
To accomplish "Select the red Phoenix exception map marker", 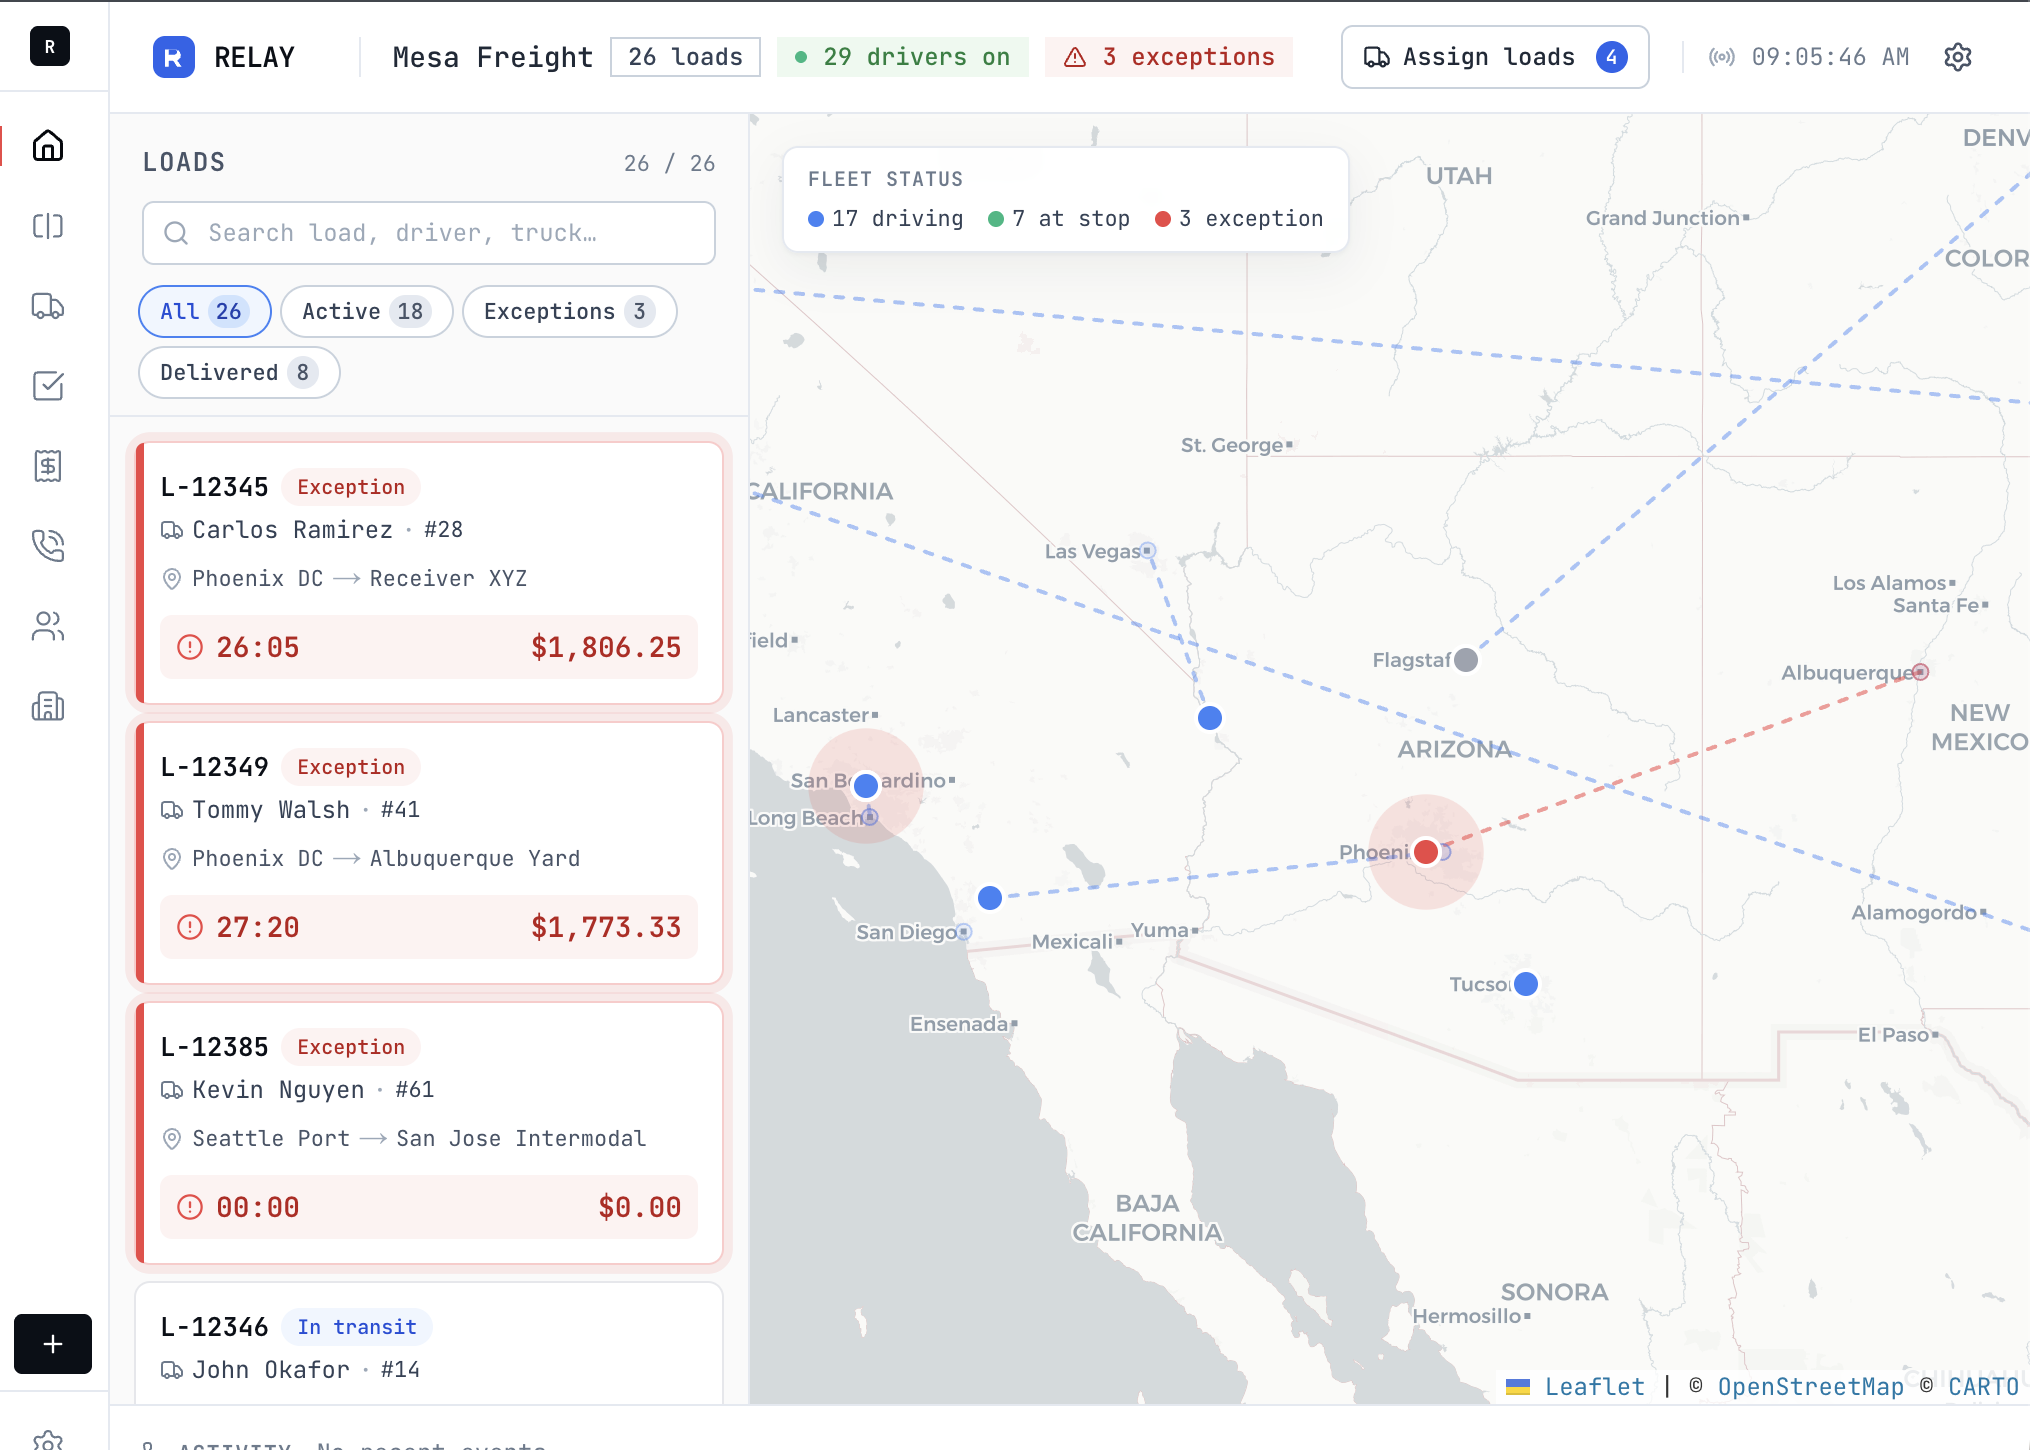I will coord(1426,852).
